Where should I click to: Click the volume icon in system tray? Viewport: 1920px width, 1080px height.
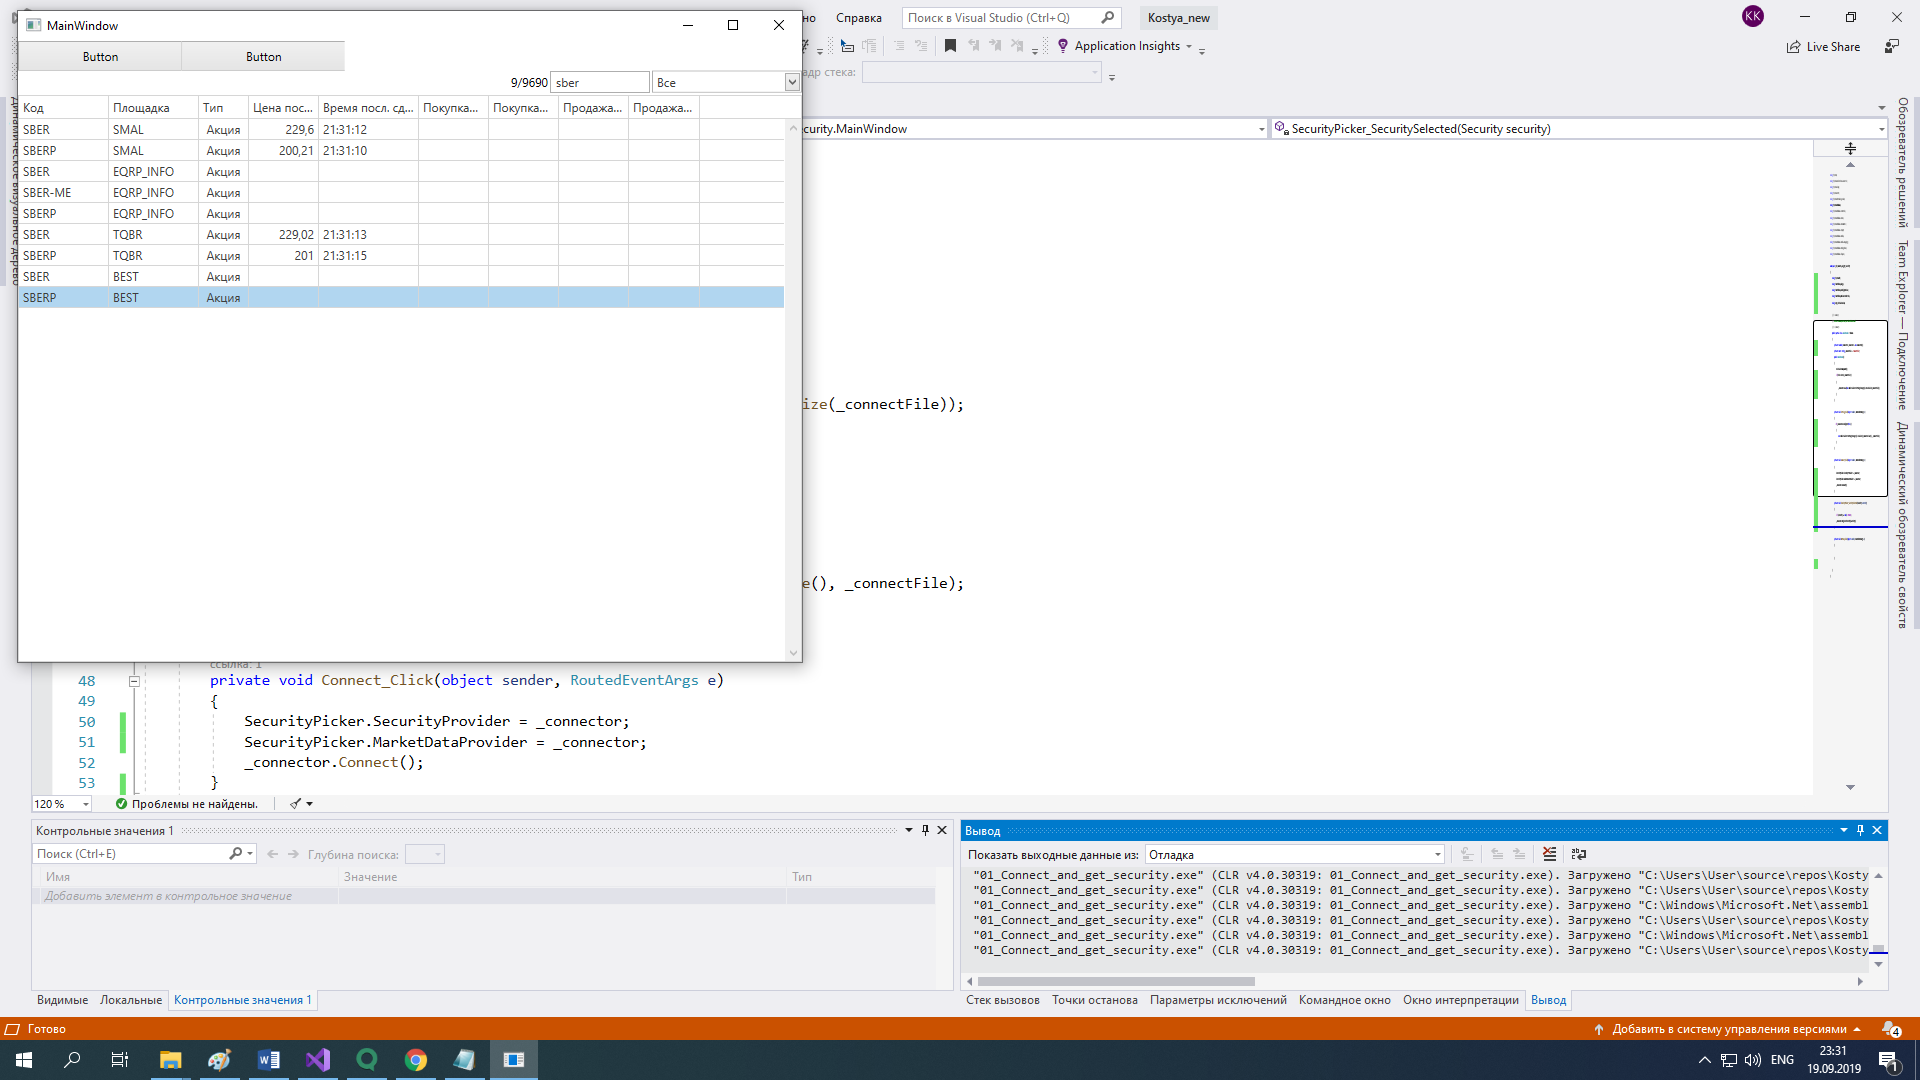click(1752, 1060)
